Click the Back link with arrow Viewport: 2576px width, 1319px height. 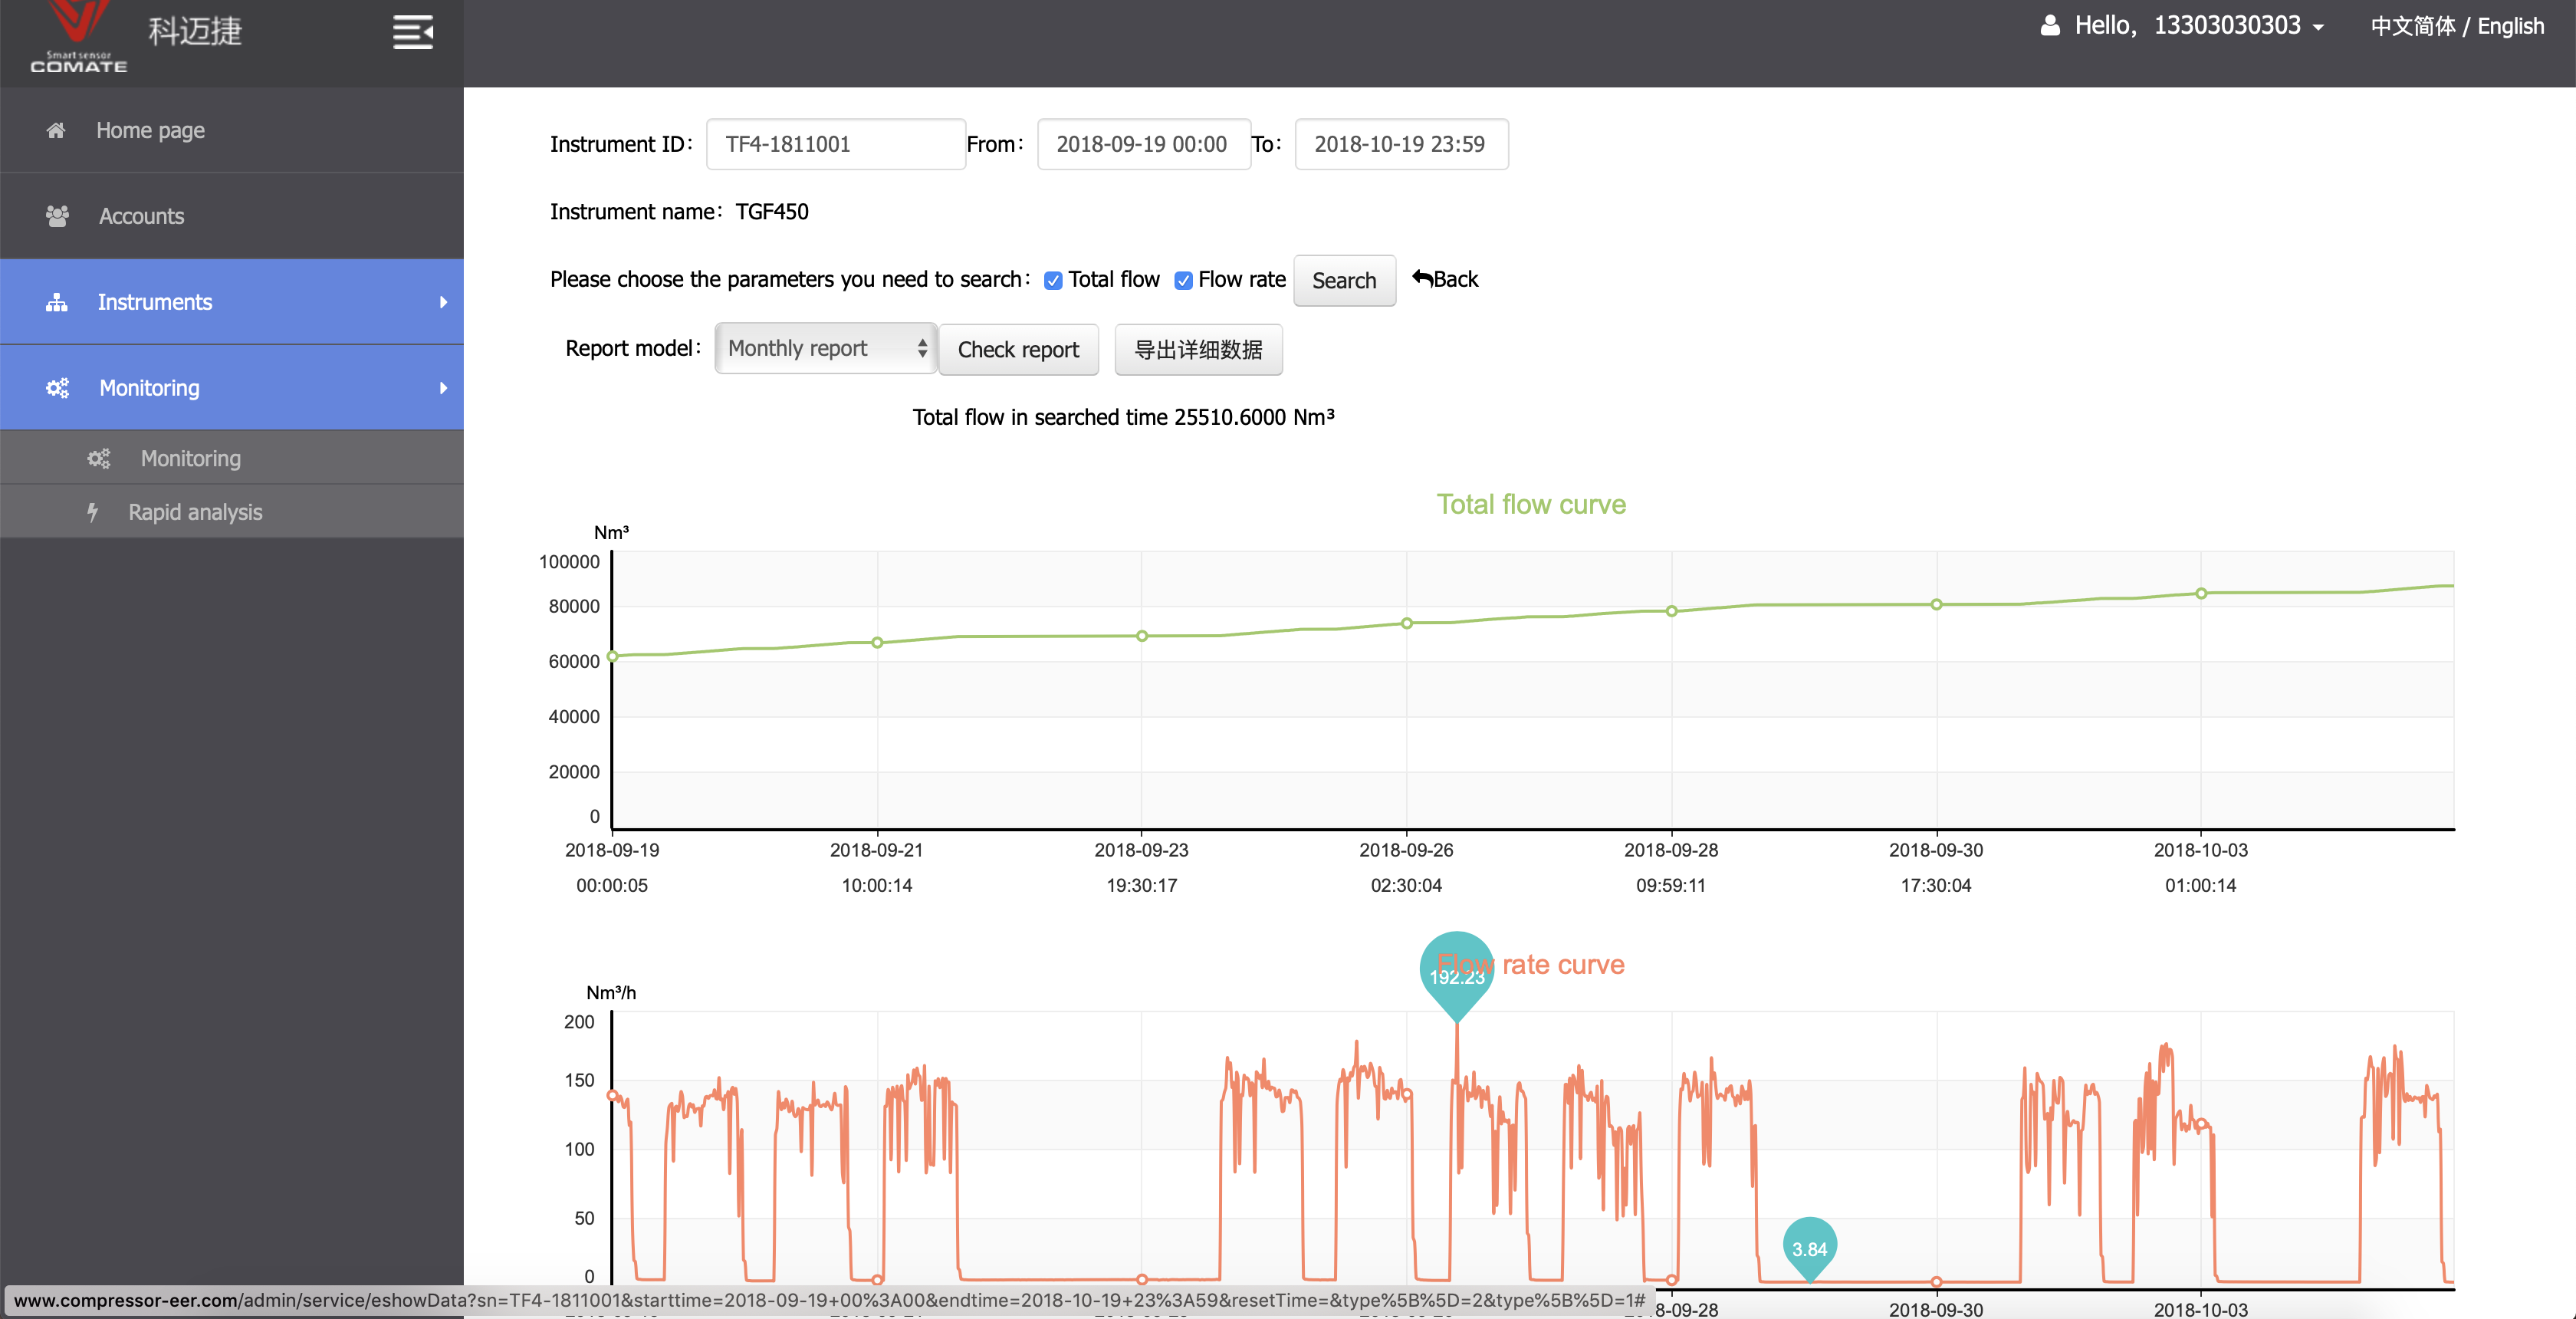coord(1444,279)
